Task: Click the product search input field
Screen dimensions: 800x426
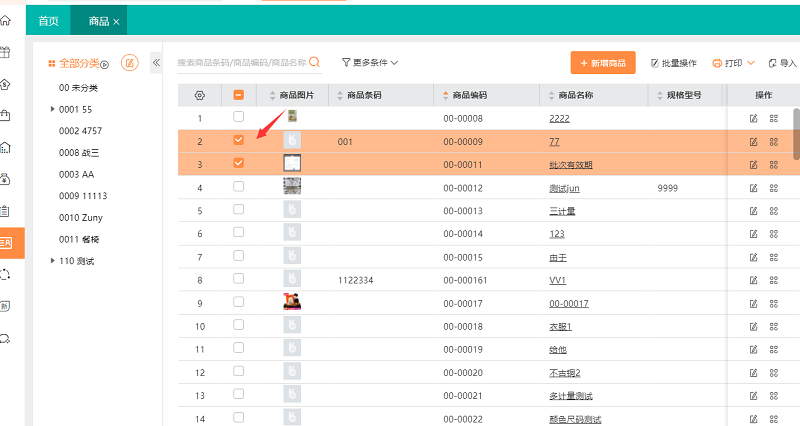Action: (x=242, y=62)
